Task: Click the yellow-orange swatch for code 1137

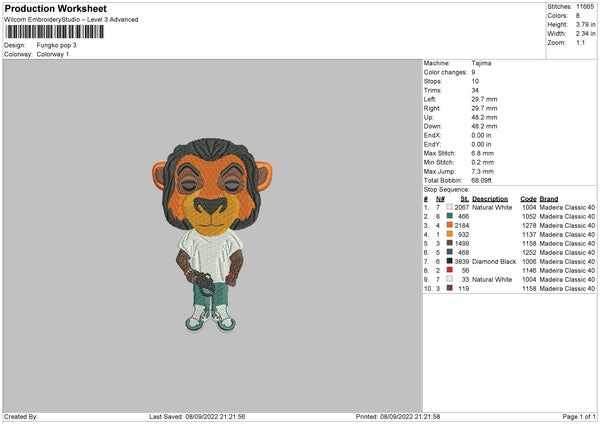Action: click(x=450, y=234)
